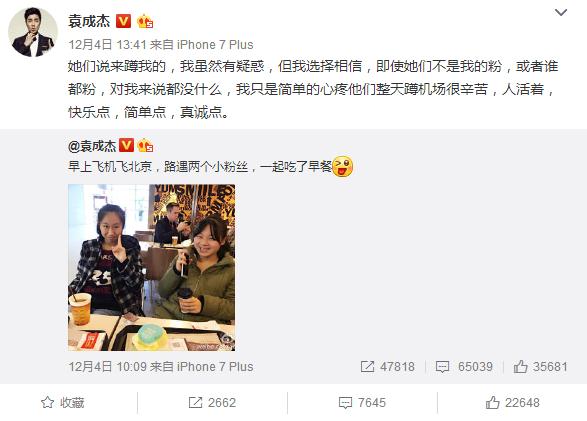The image size is (587, 421).
Task: Open comments with count 7645
Action: pos(362,403)
